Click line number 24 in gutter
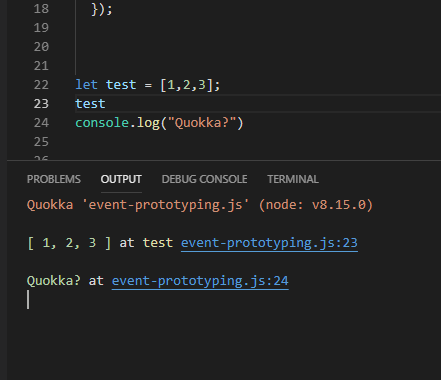Viewport: 441px width, 380px height. pyautogui.click(x=41, y=123)
